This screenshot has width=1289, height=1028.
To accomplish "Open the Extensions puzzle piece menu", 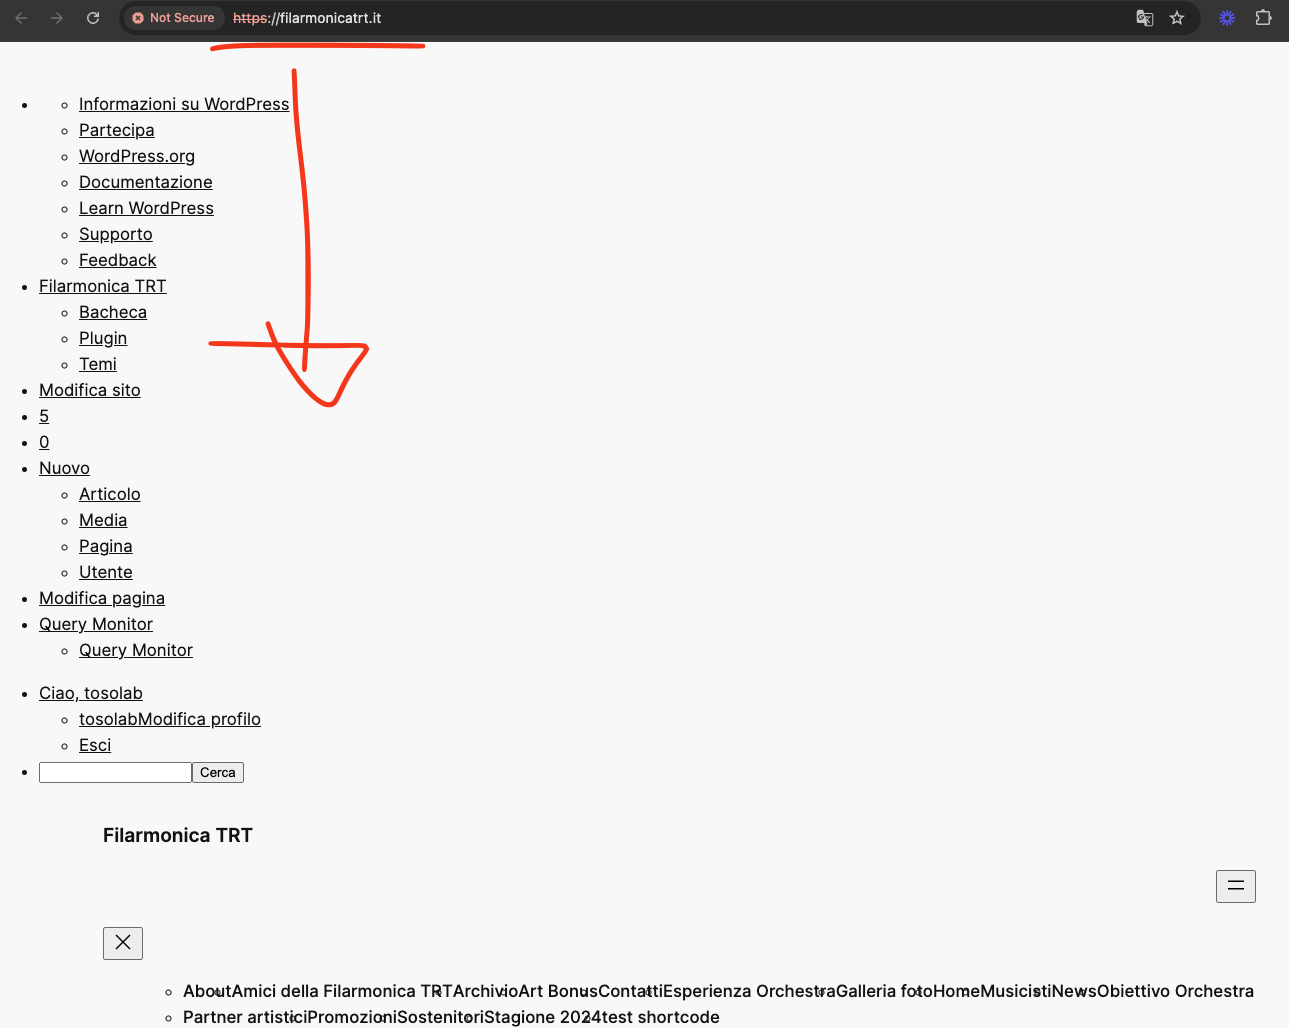I will pyautogui.click(x=1263, y=18).
